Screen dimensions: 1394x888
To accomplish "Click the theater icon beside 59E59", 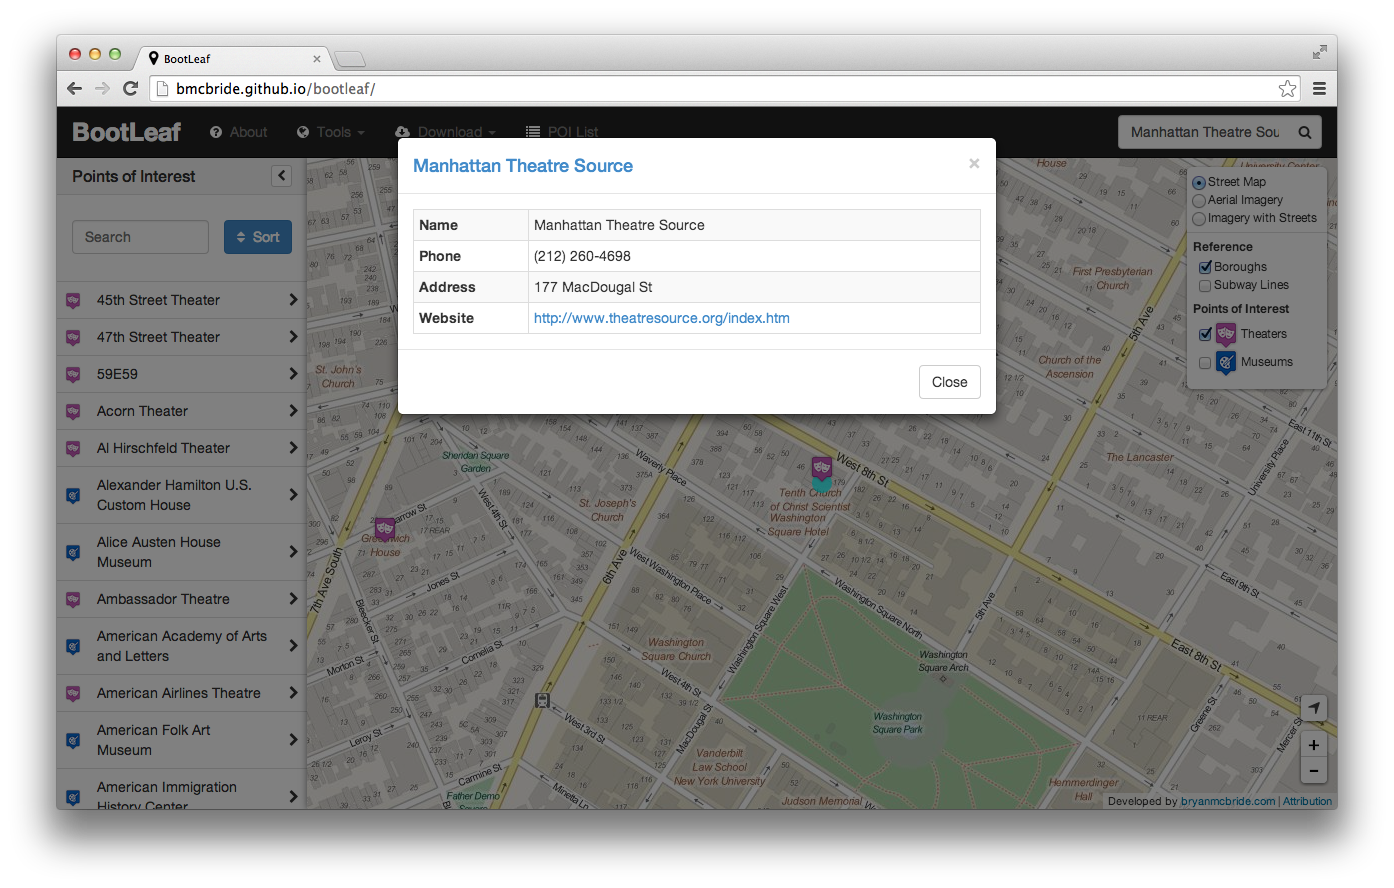I will [x=73, y=375].
